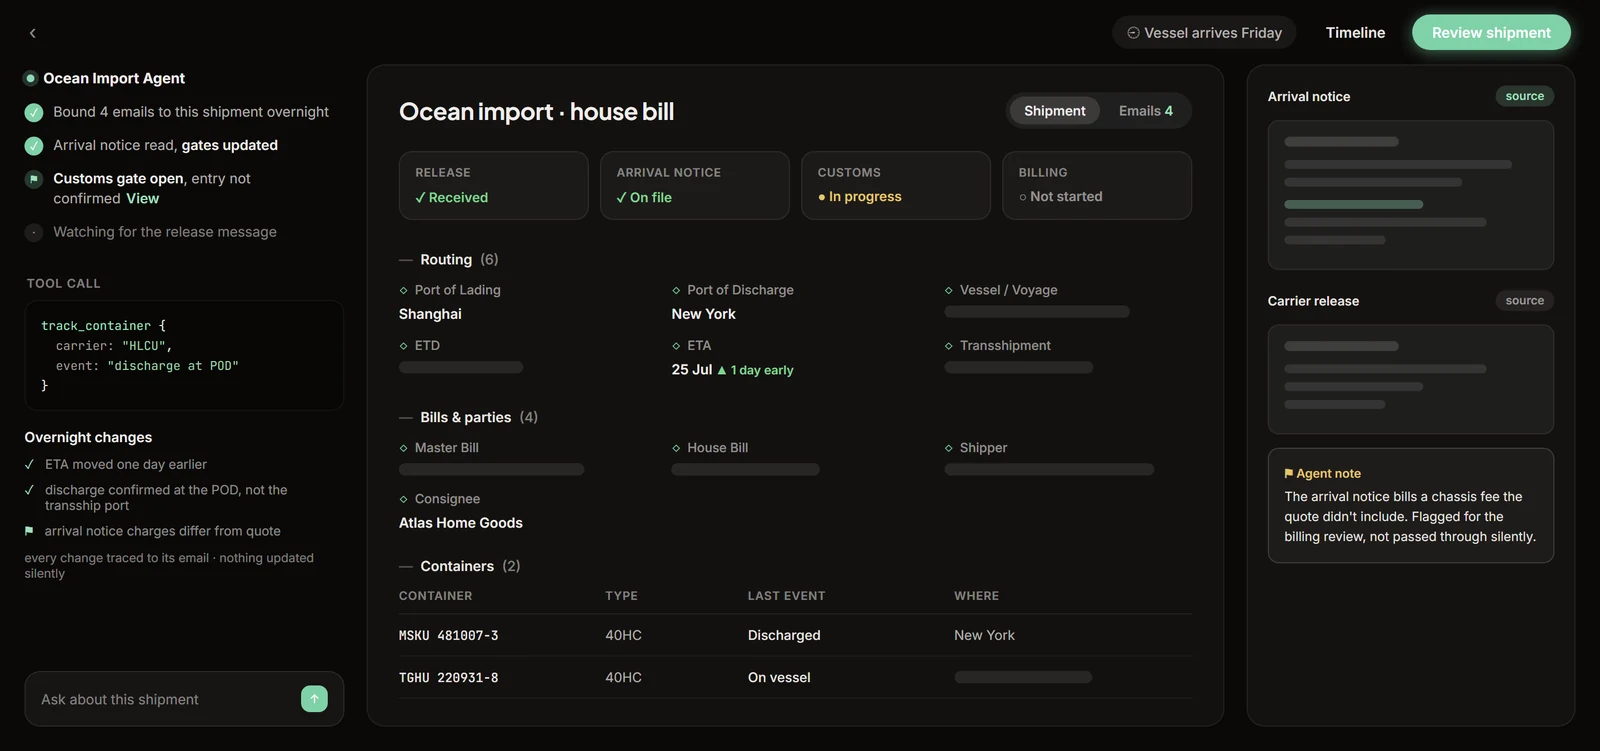Viewport: 1600px width, 751px height.
Task: Select the Release Received status card
Action: (493, 185)
